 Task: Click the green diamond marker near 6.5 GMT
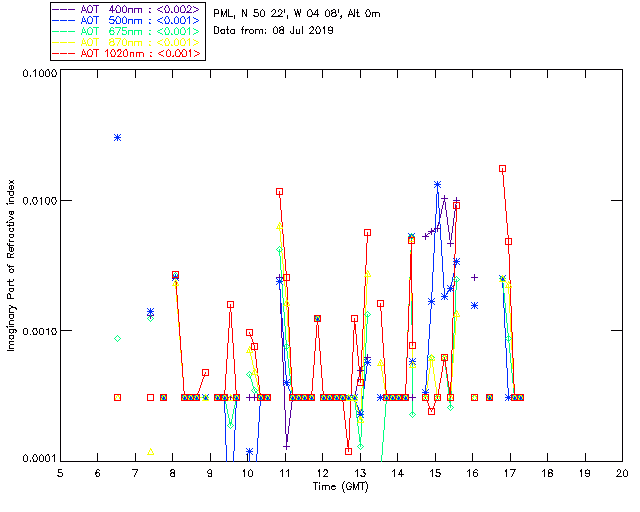point(117,339)
